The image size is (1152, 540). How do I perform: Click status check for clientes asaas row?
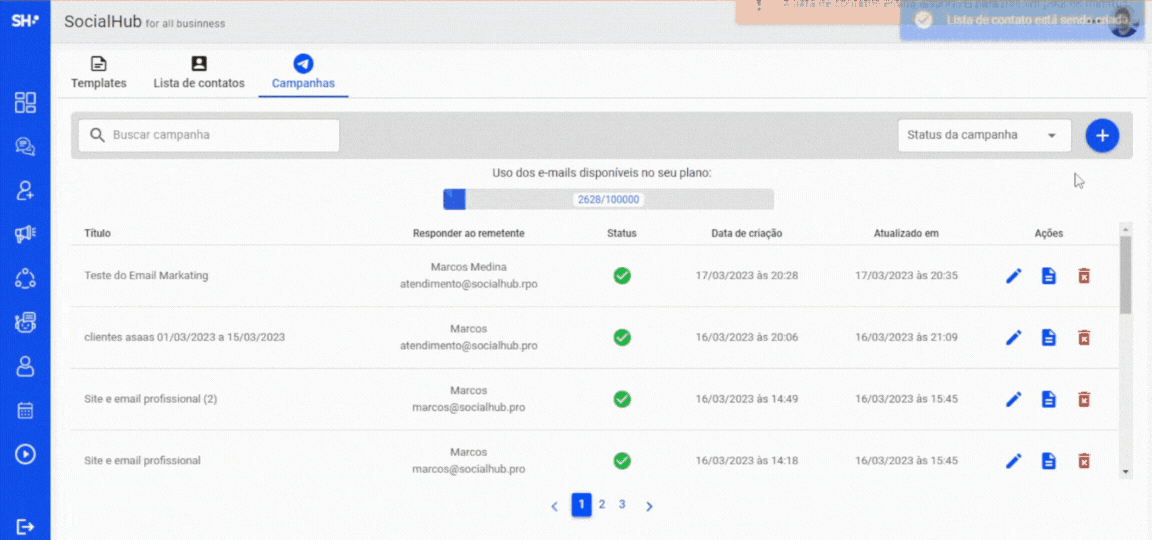[622, 337]
